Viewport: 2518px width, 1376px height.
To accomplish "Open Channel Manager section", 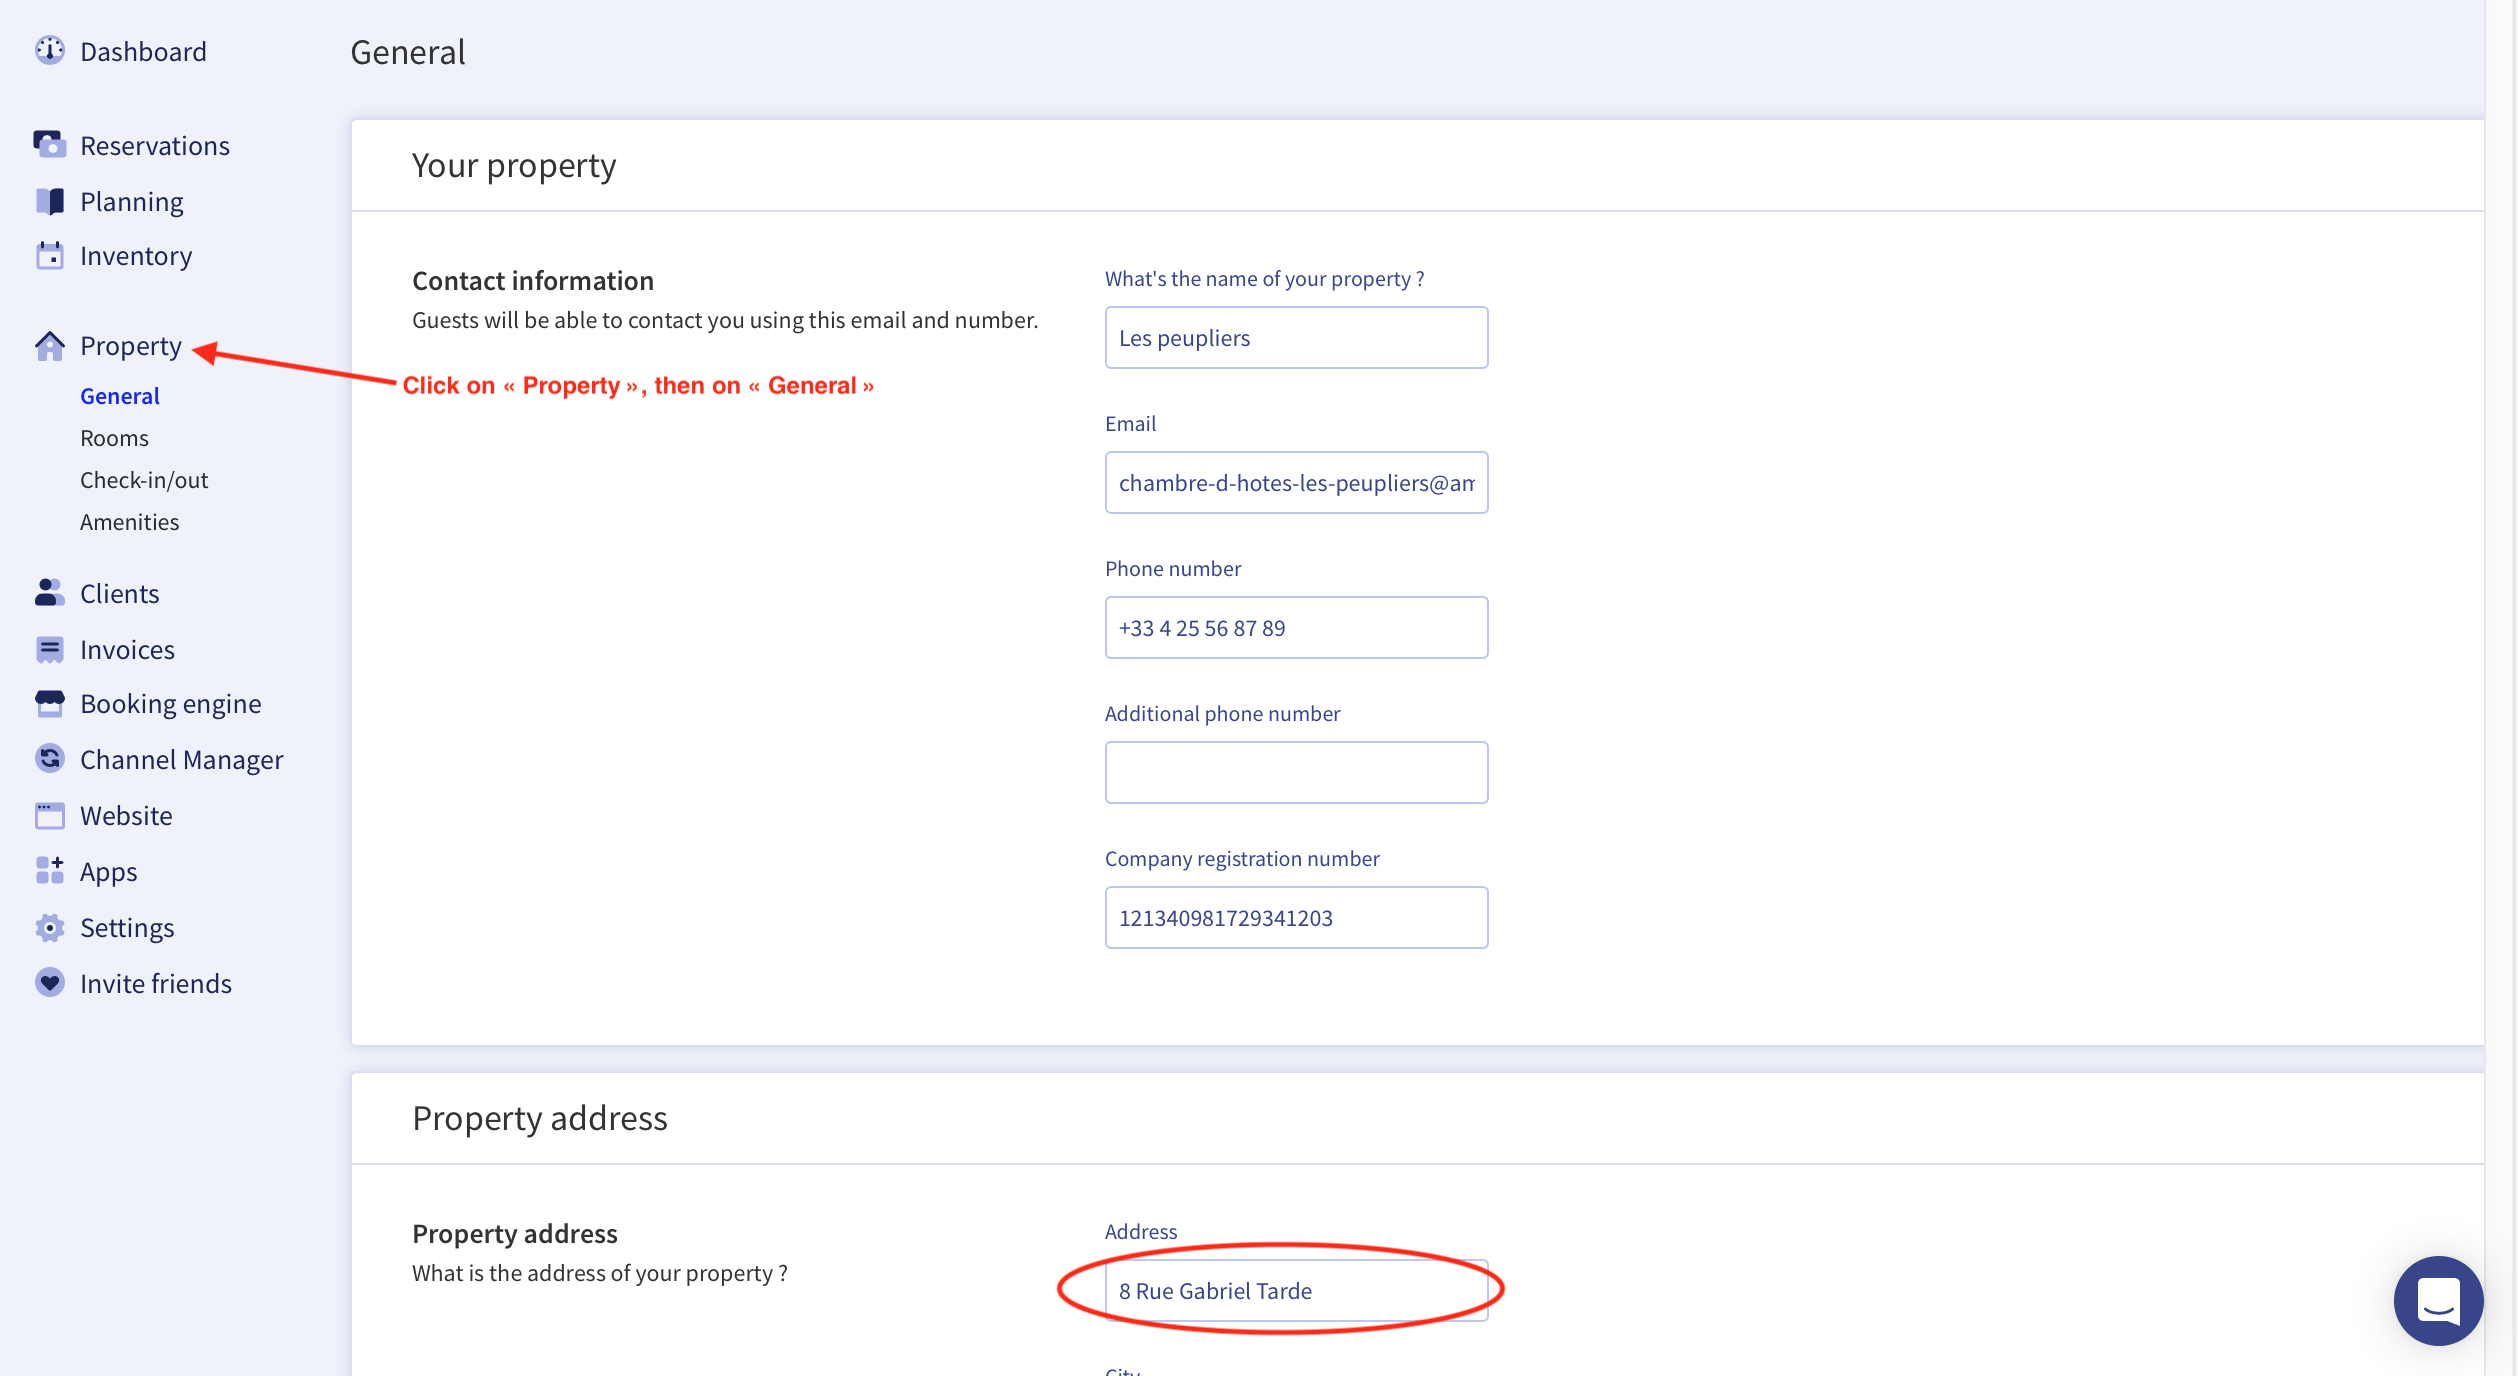I will tap(182, 760).
